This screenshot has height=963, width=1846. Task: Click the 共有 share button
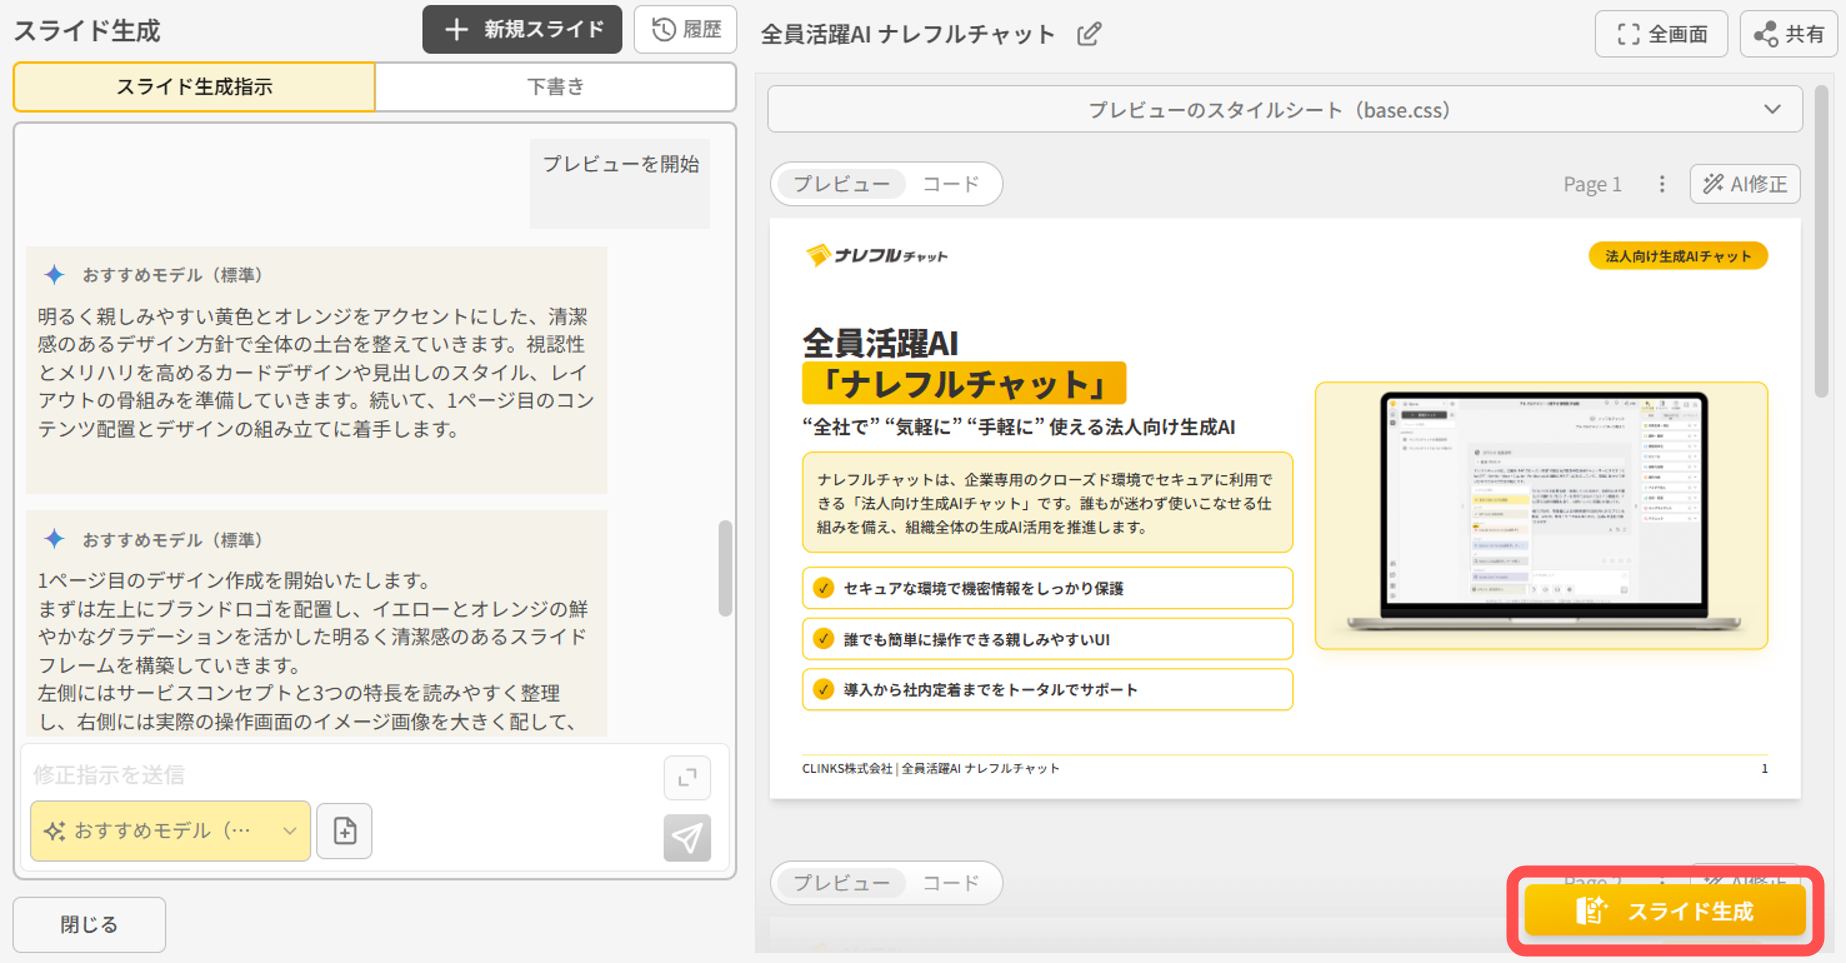click(1788, 34)
